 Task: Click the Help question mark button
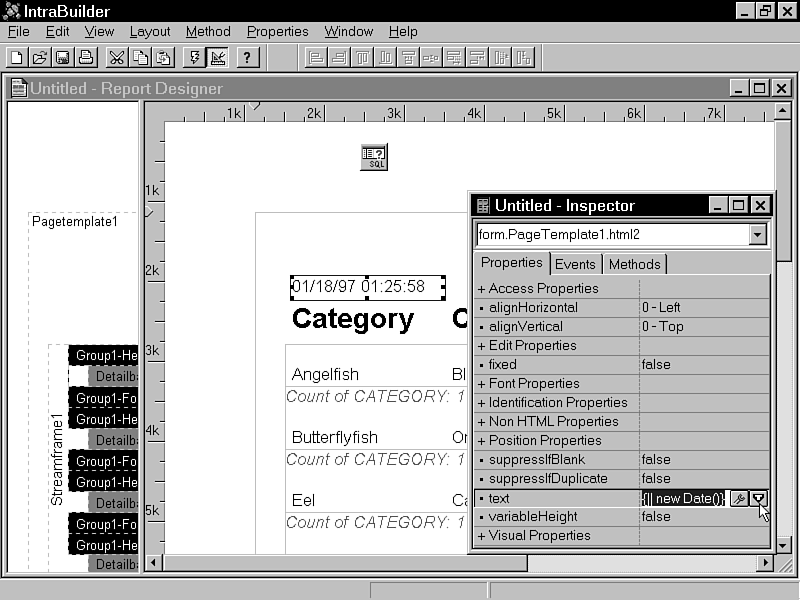click(x=248, y=57)
